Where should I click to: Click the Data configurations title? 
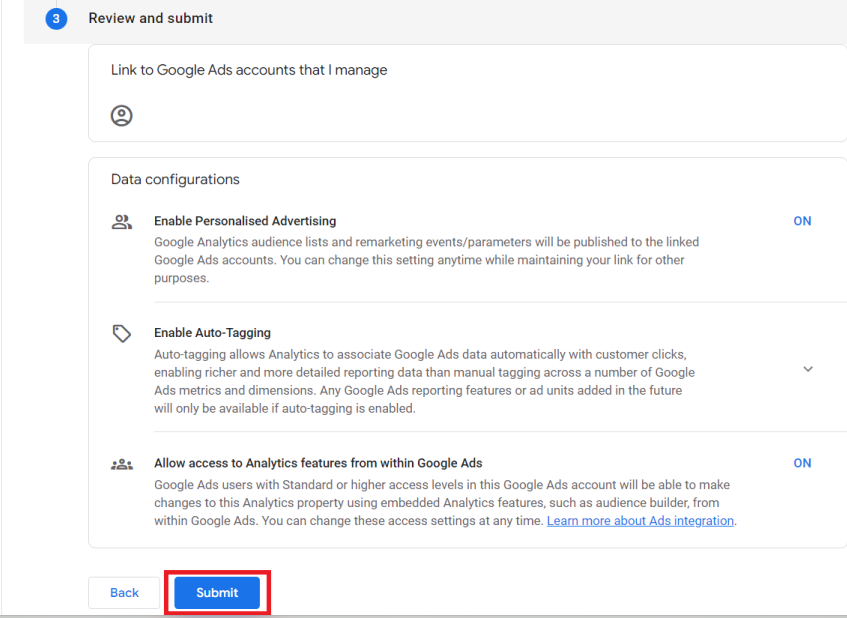[175, 179]
